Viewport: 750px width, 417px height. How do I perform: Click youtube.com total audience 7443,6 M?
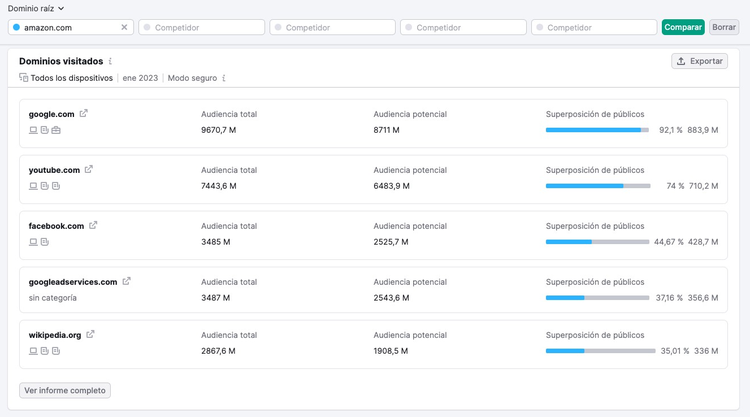click(219, 186)
